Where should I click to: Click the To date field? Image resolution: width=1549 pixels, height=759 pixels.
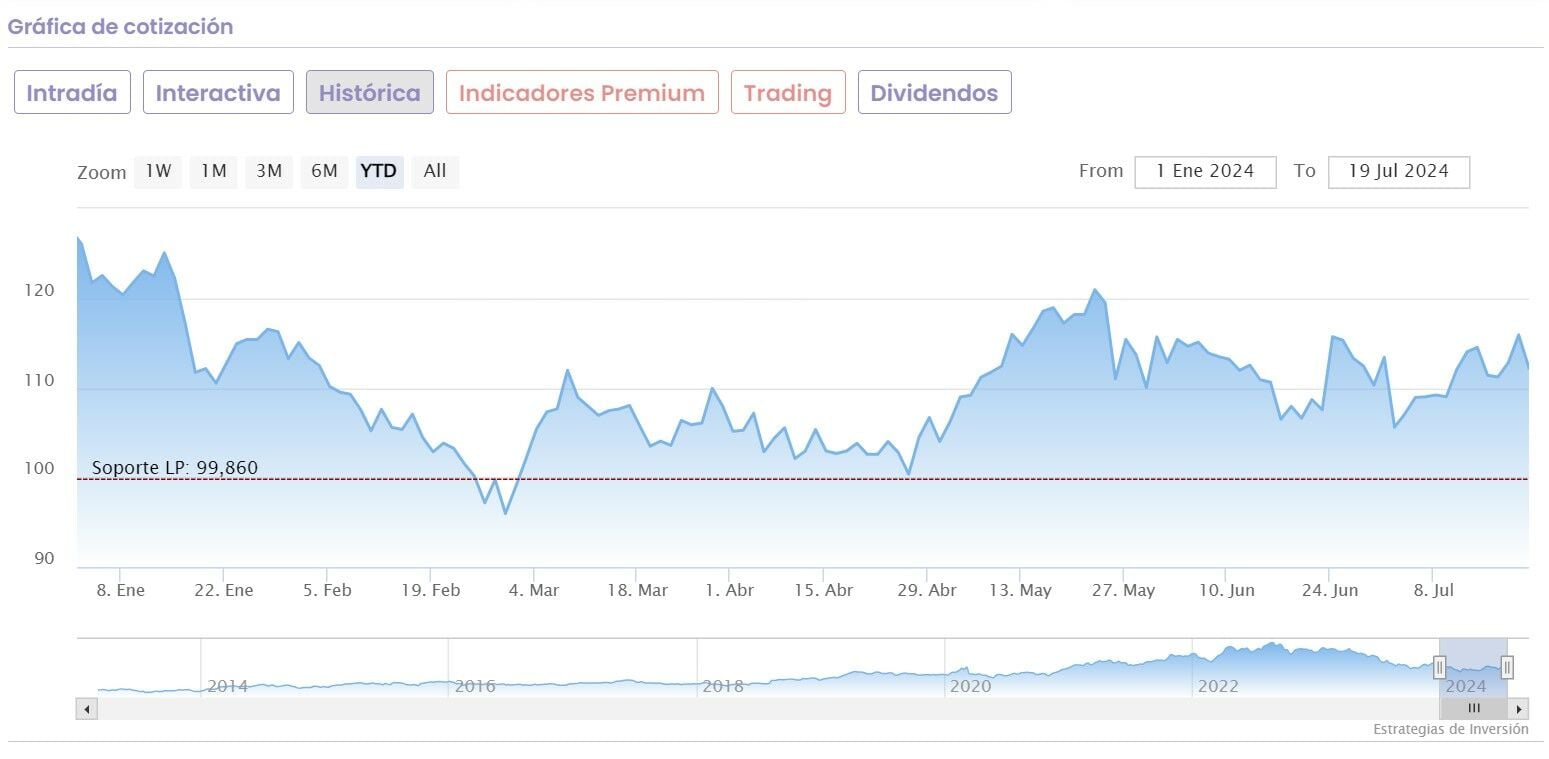tap(1398, 171)
